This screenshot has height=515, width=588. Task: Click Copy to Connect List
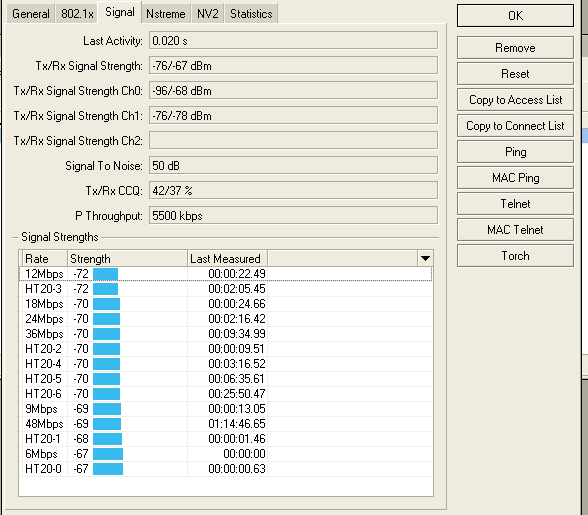[x=515, y=126]
